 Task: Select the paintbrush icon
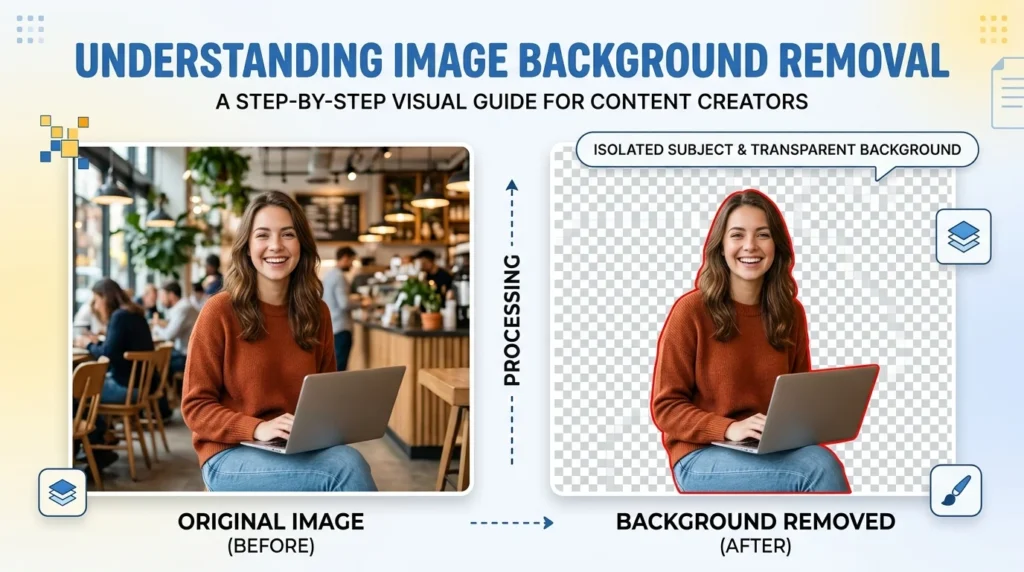pyautogui.click(x=956, y=490)
